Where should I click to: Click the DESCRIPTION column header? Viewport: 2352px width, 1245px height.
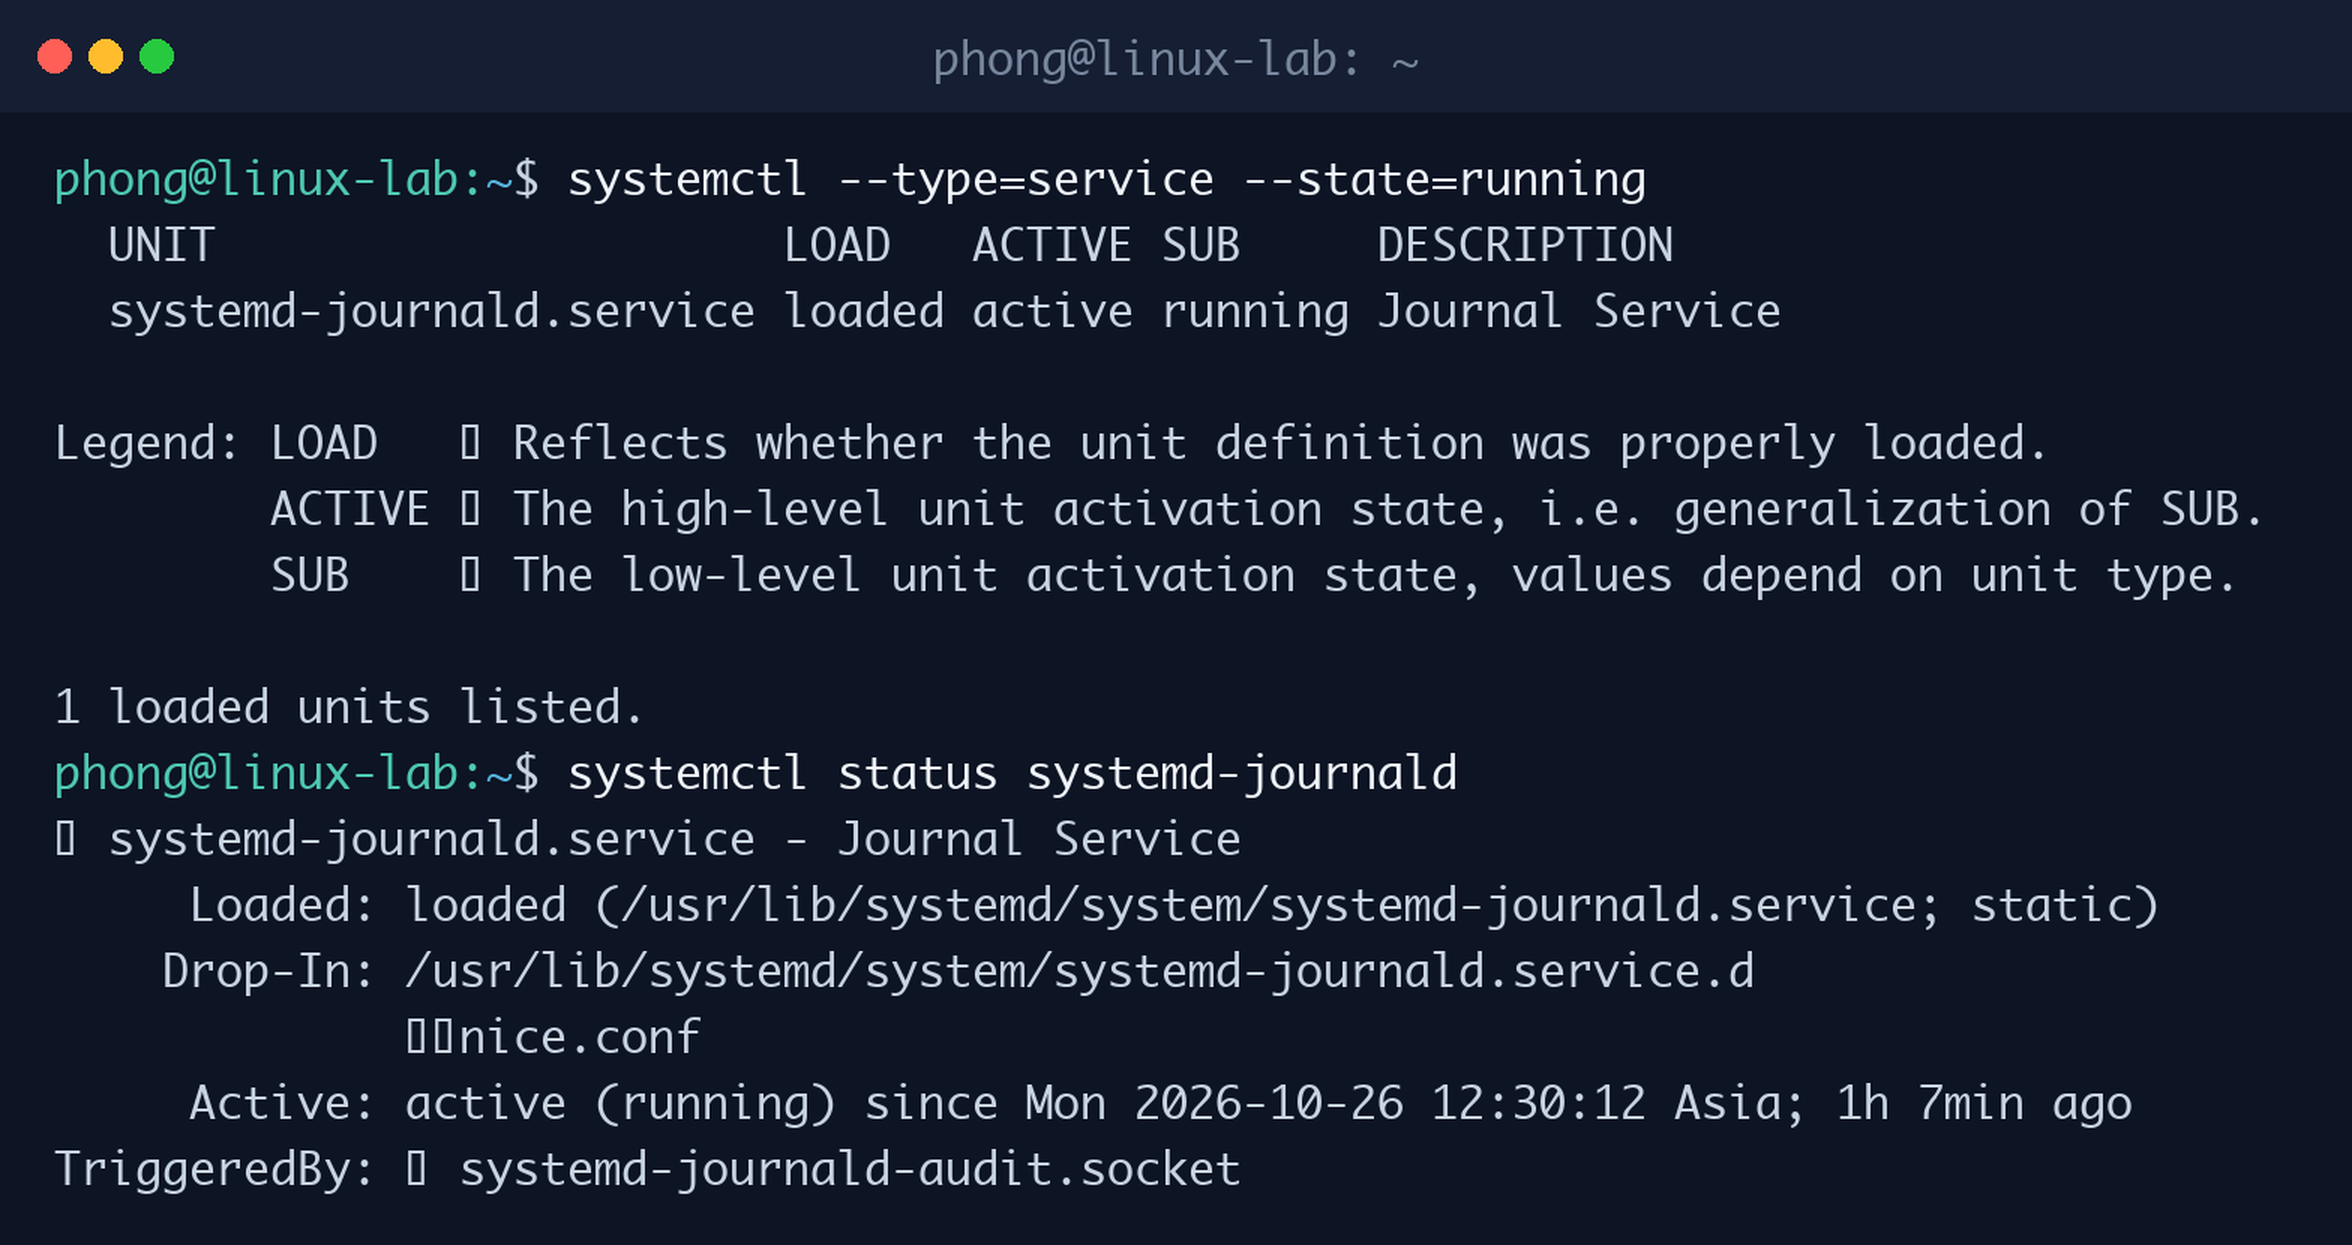click(1525, 245)
